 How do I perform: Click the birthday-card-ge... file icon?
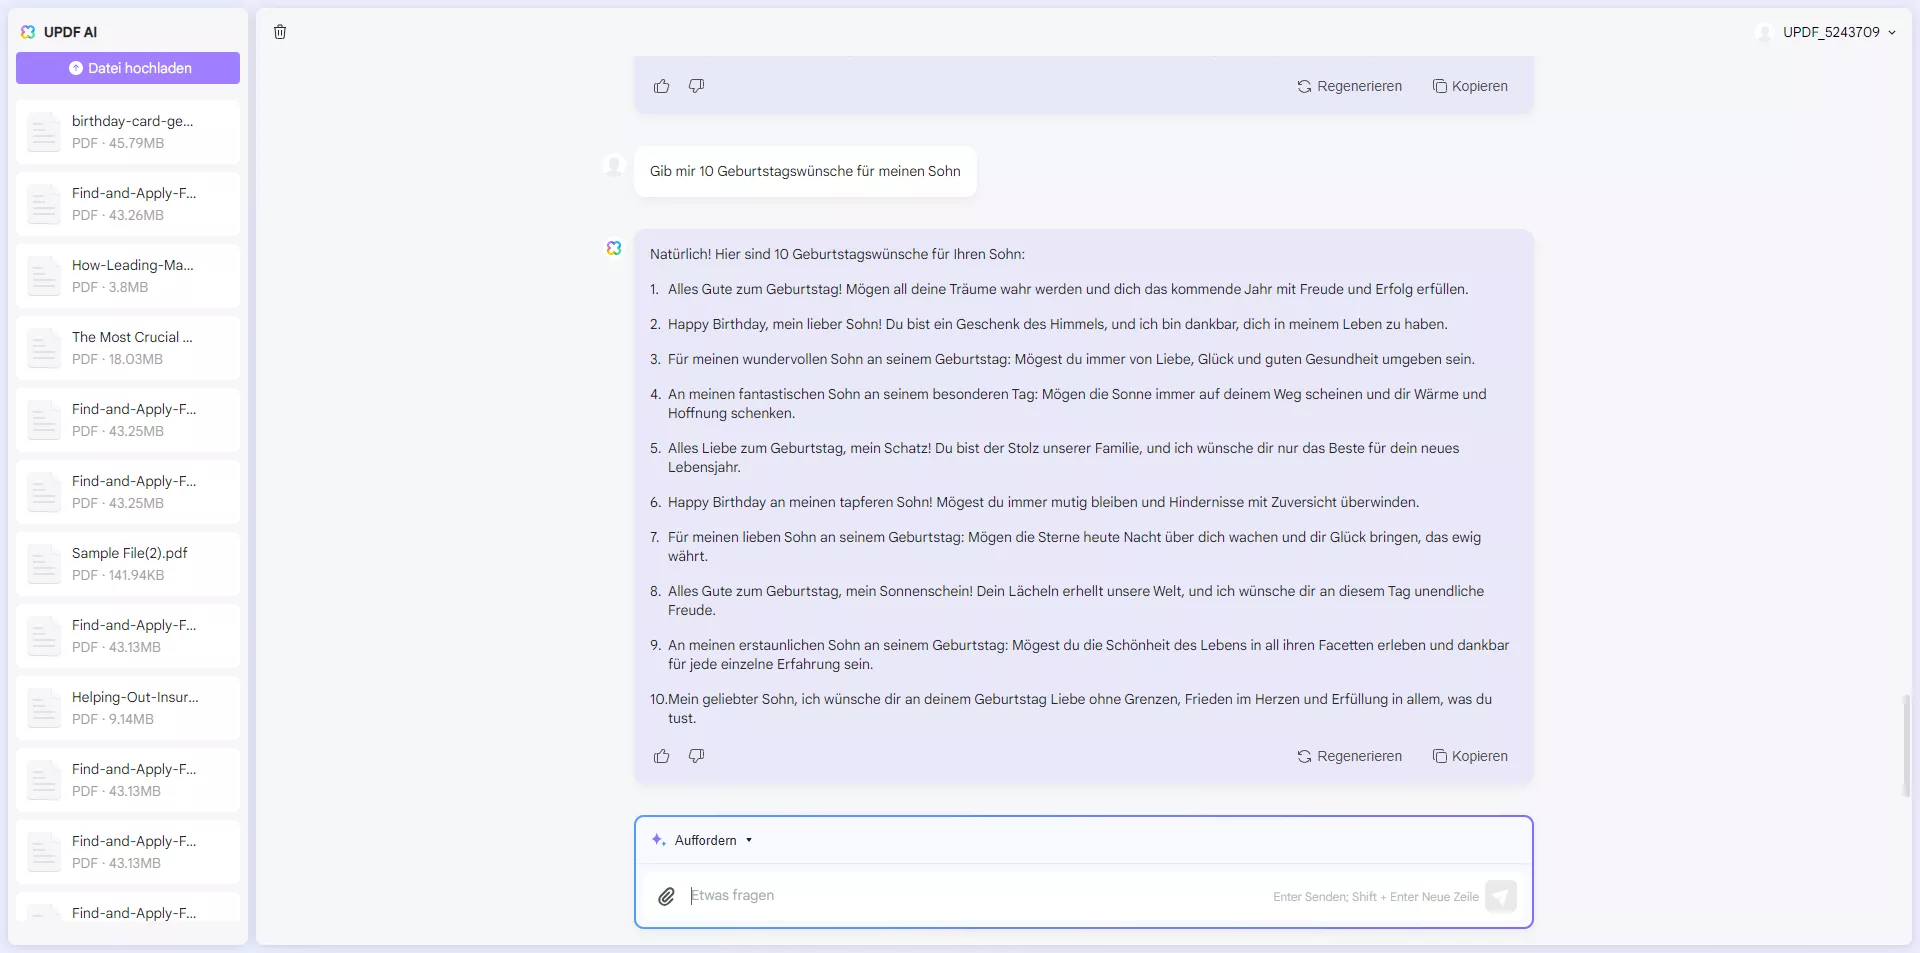(44, 132)
